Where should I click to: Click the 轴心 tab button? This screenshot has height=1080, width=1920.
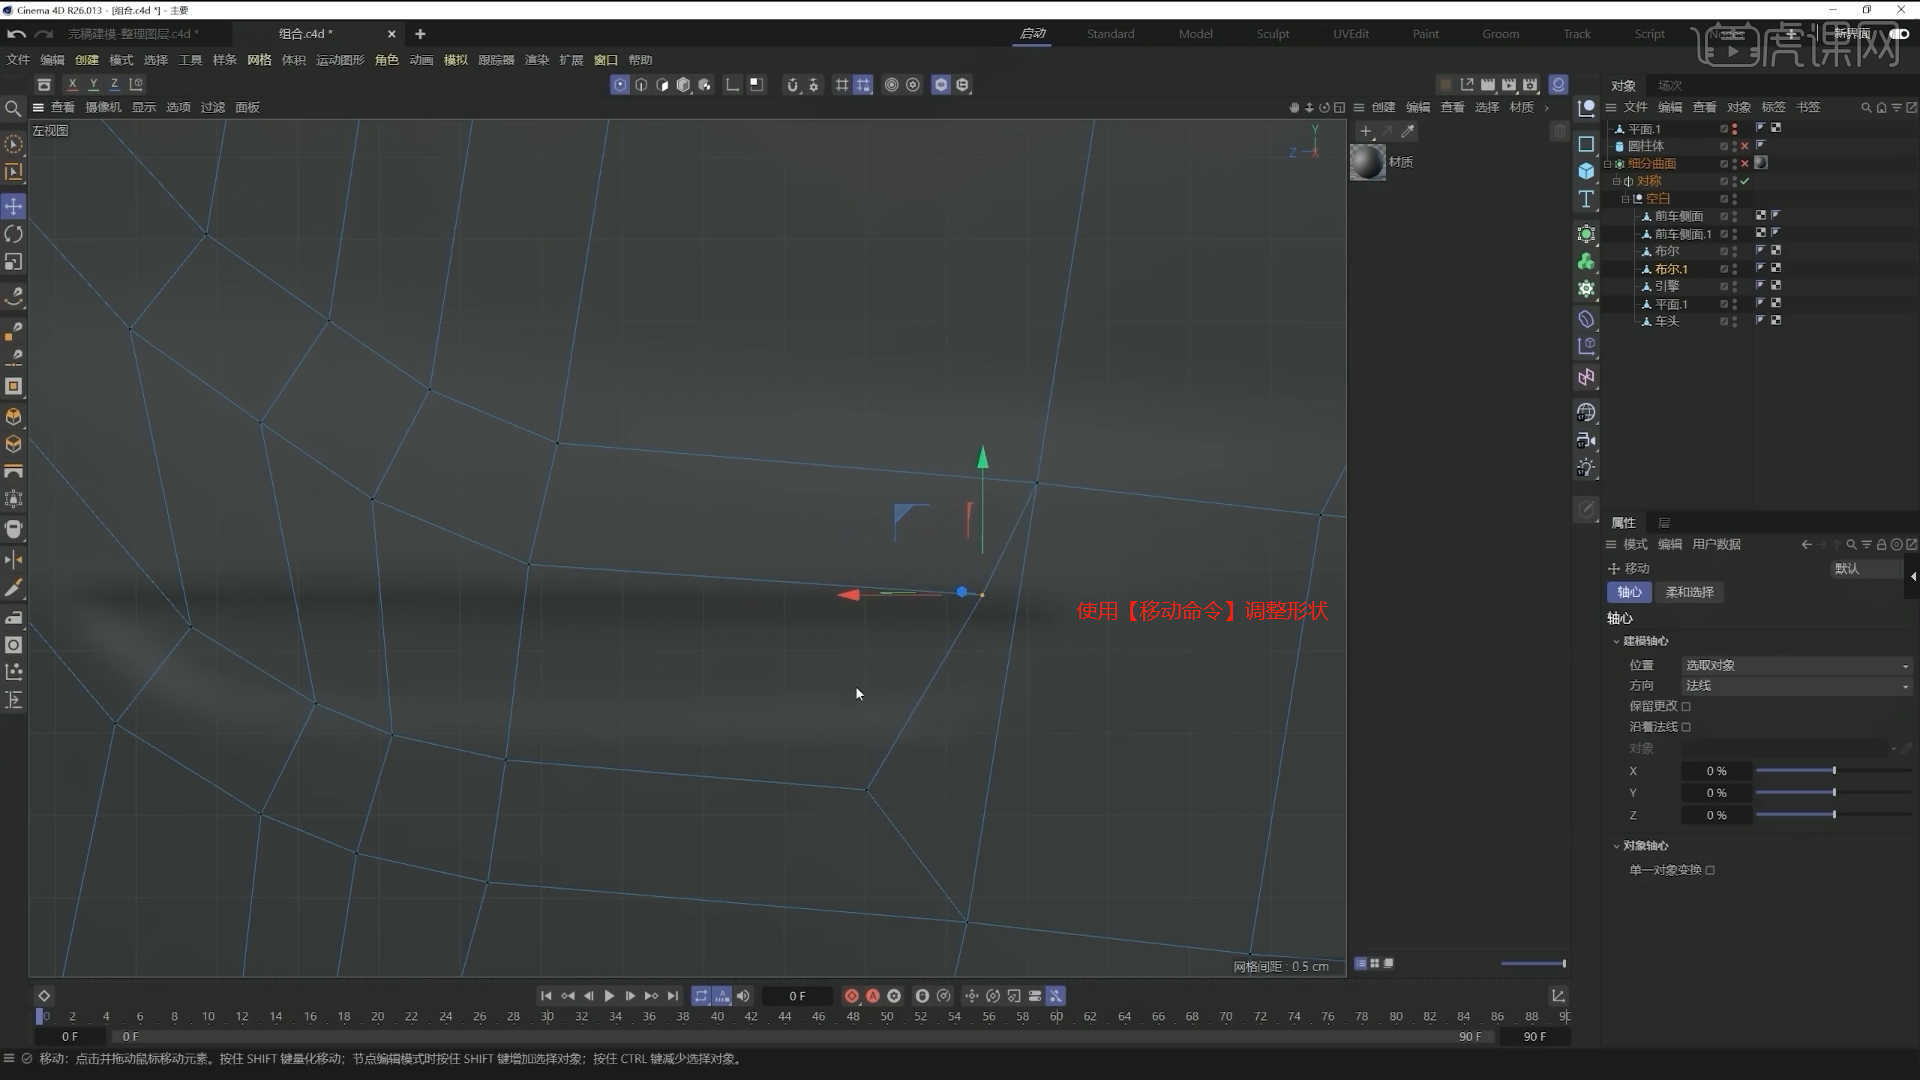click(x=1630, y=593)
